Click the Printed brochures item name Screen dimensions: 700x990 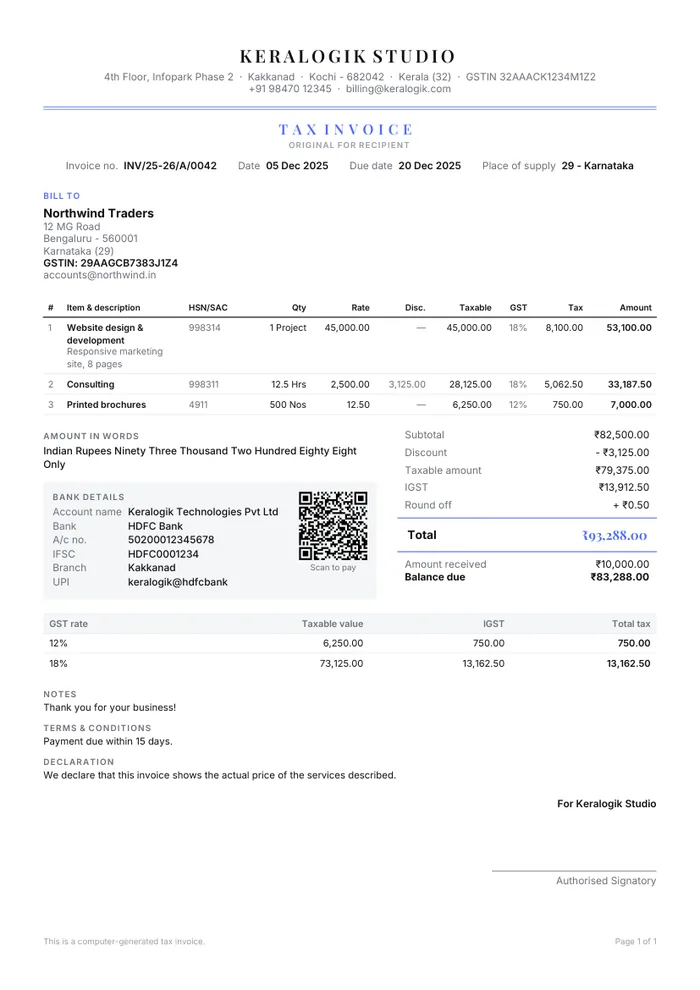[x=106, y=405]
